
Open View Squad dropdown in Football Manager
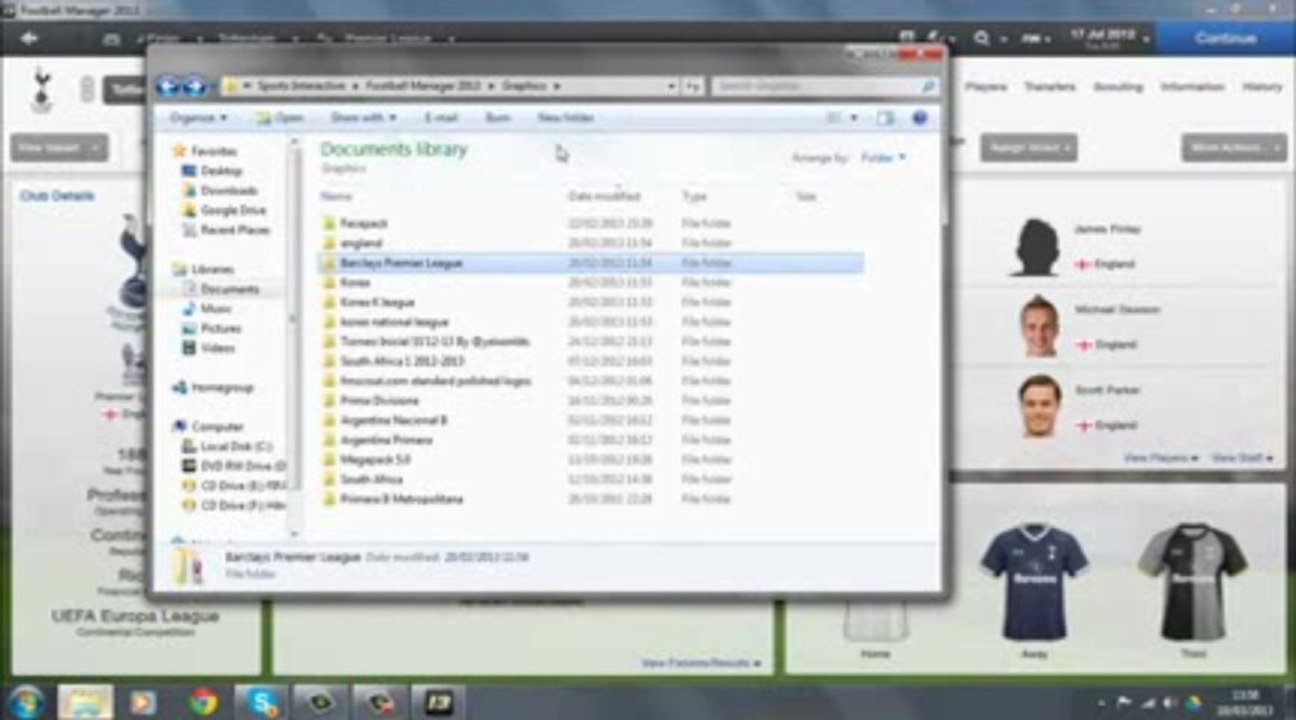pyautogui.click(x=59, y=148)
